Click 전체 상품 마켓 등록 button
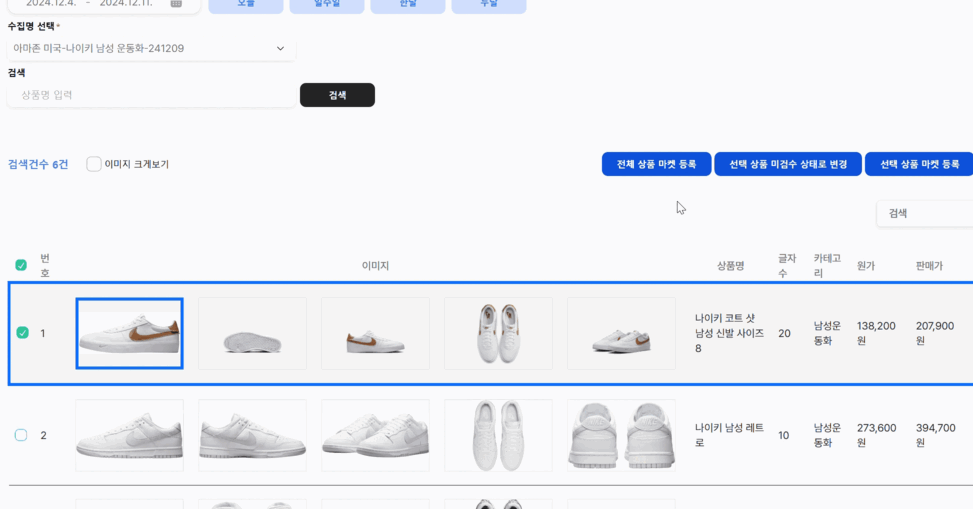The height and width of the screenshot is (509, 973). coord(656,164)
